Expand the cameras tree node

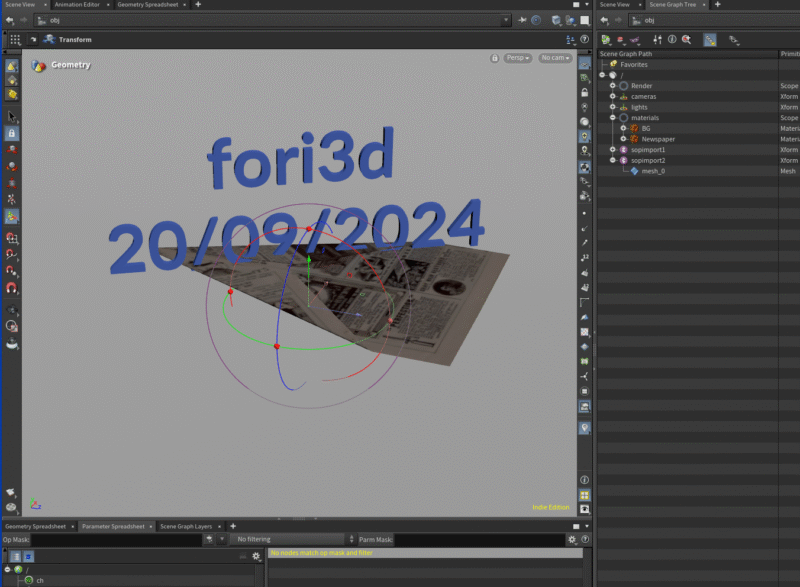[x=612, y=97]
